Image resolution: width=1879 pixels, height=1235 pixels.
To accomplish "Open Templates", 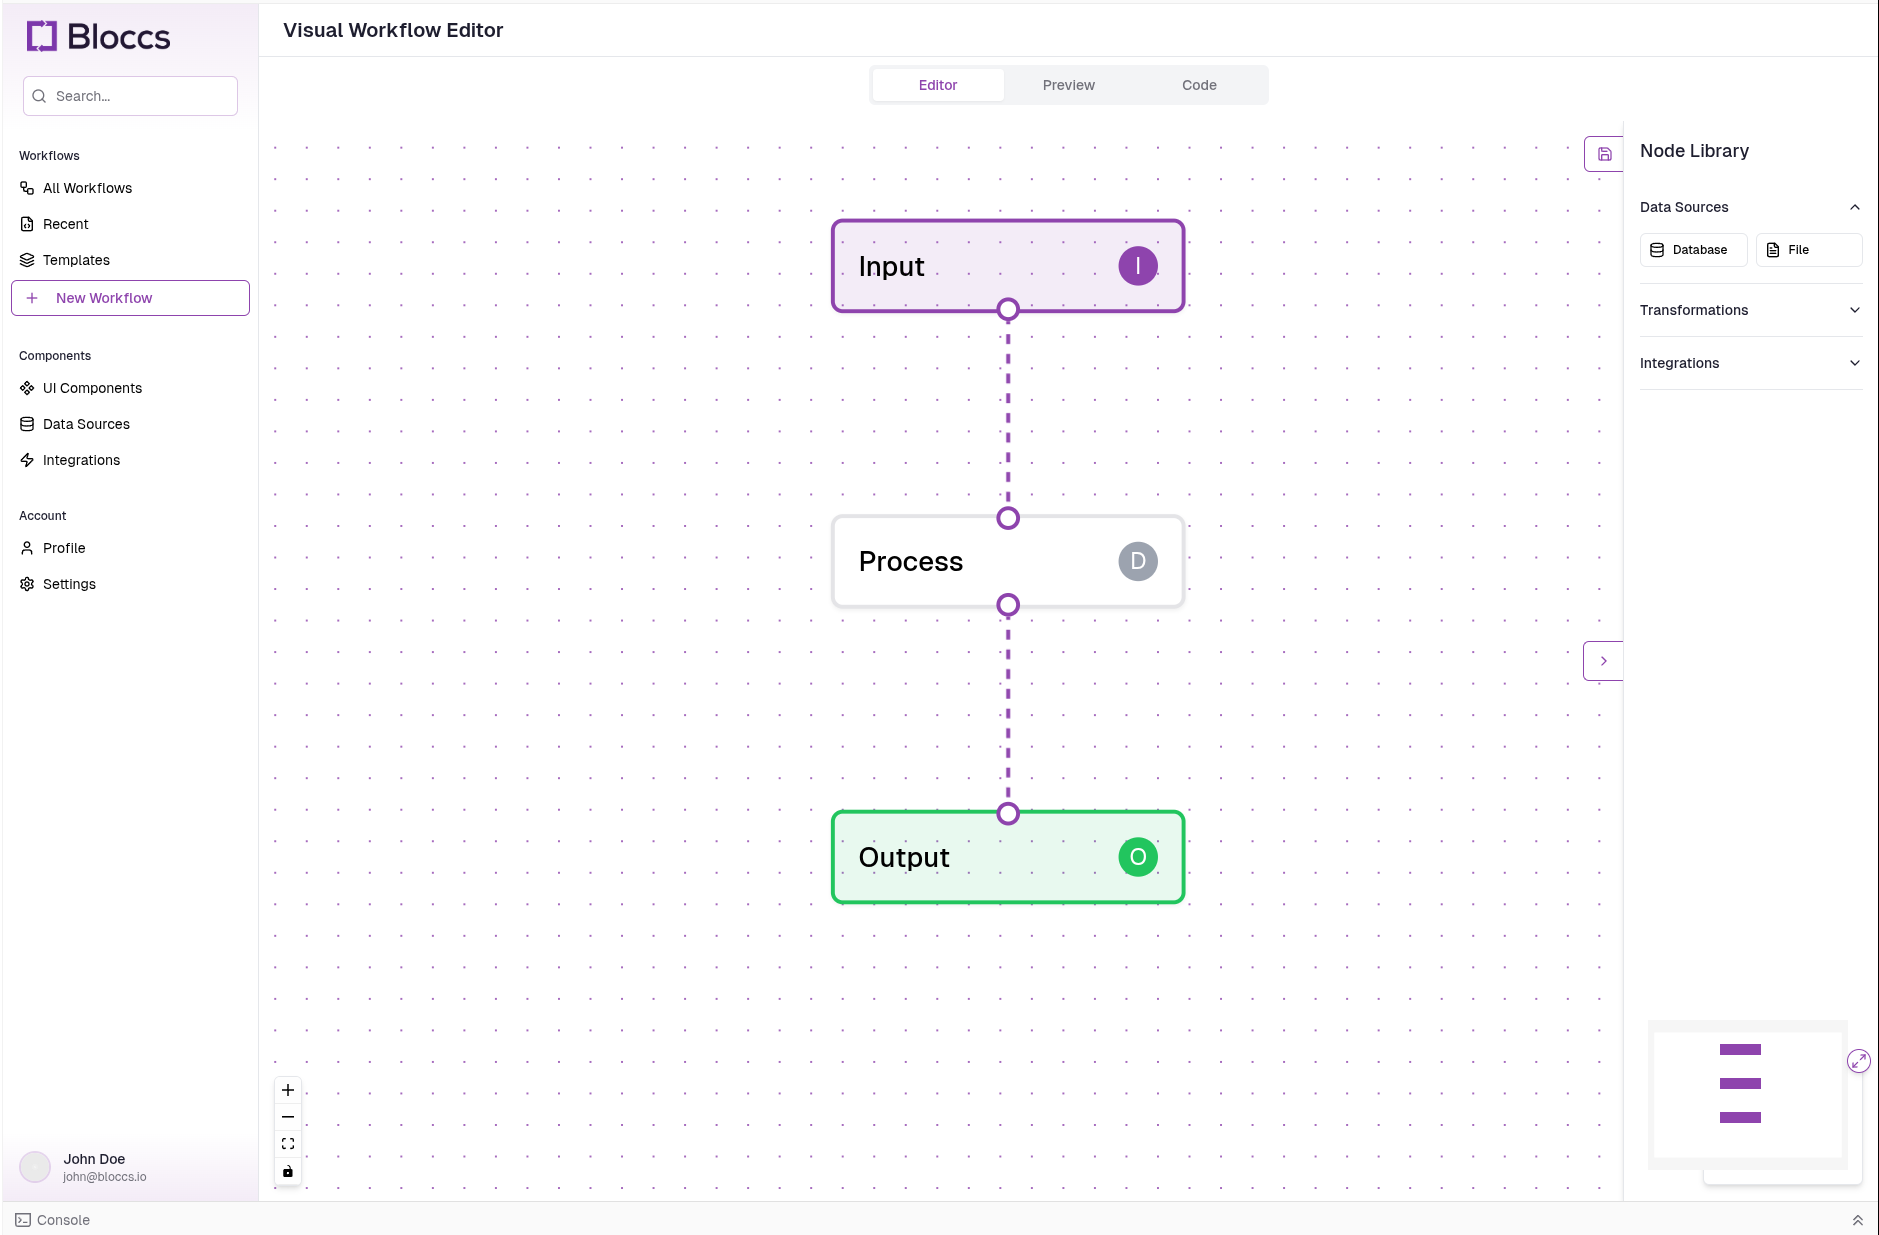I will coord(130,260).
